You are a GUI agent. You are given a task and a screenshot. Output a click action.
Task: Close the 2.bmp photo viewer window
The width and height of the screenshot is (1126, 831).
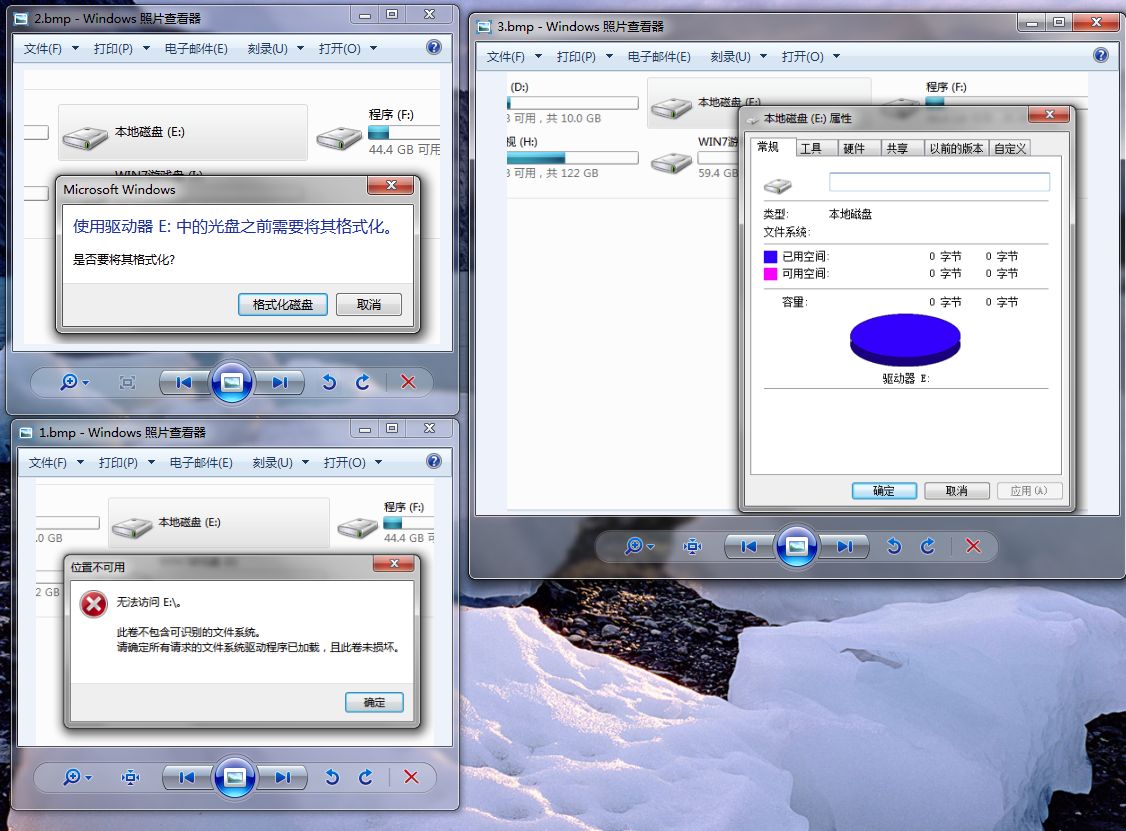[429, 14]
